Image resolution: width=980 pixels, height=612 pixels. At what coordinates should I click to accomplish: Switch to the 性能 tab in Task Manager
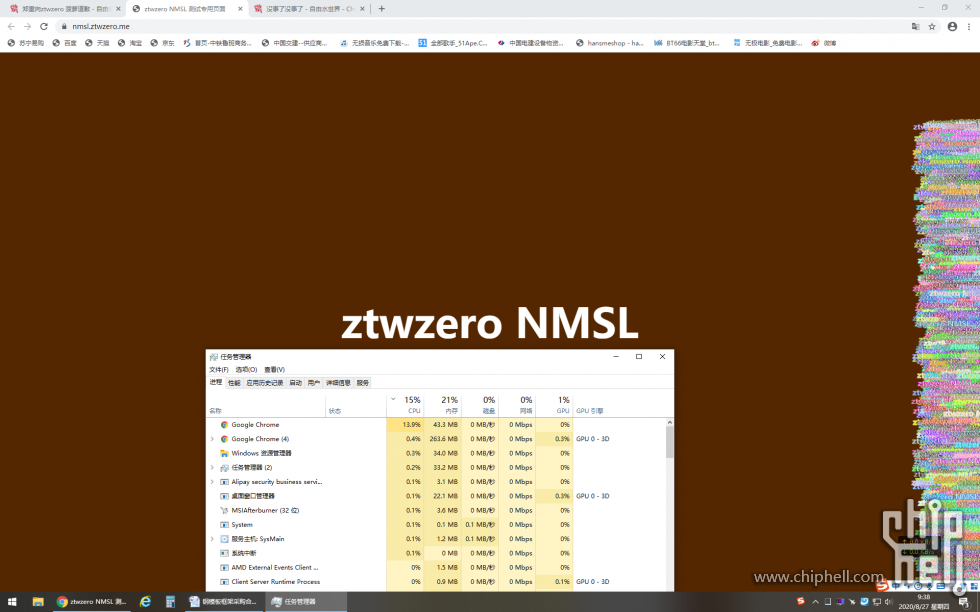234,383
